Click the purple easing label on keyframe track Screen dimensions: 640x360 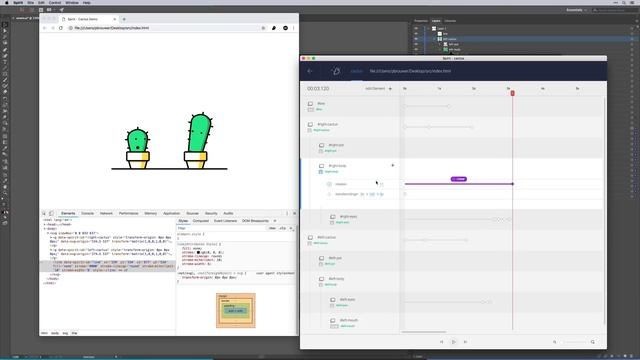(459, 179)
